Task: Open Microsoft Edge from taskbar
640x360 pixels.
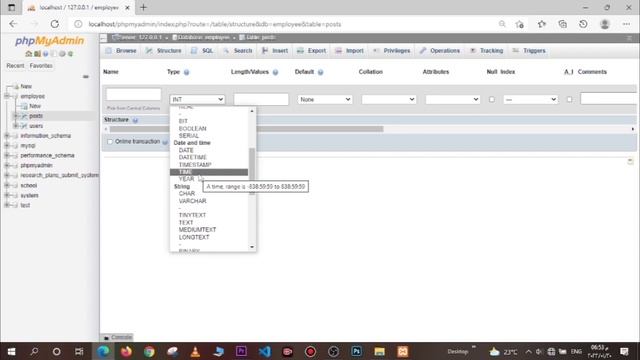Action: [103, 351]
